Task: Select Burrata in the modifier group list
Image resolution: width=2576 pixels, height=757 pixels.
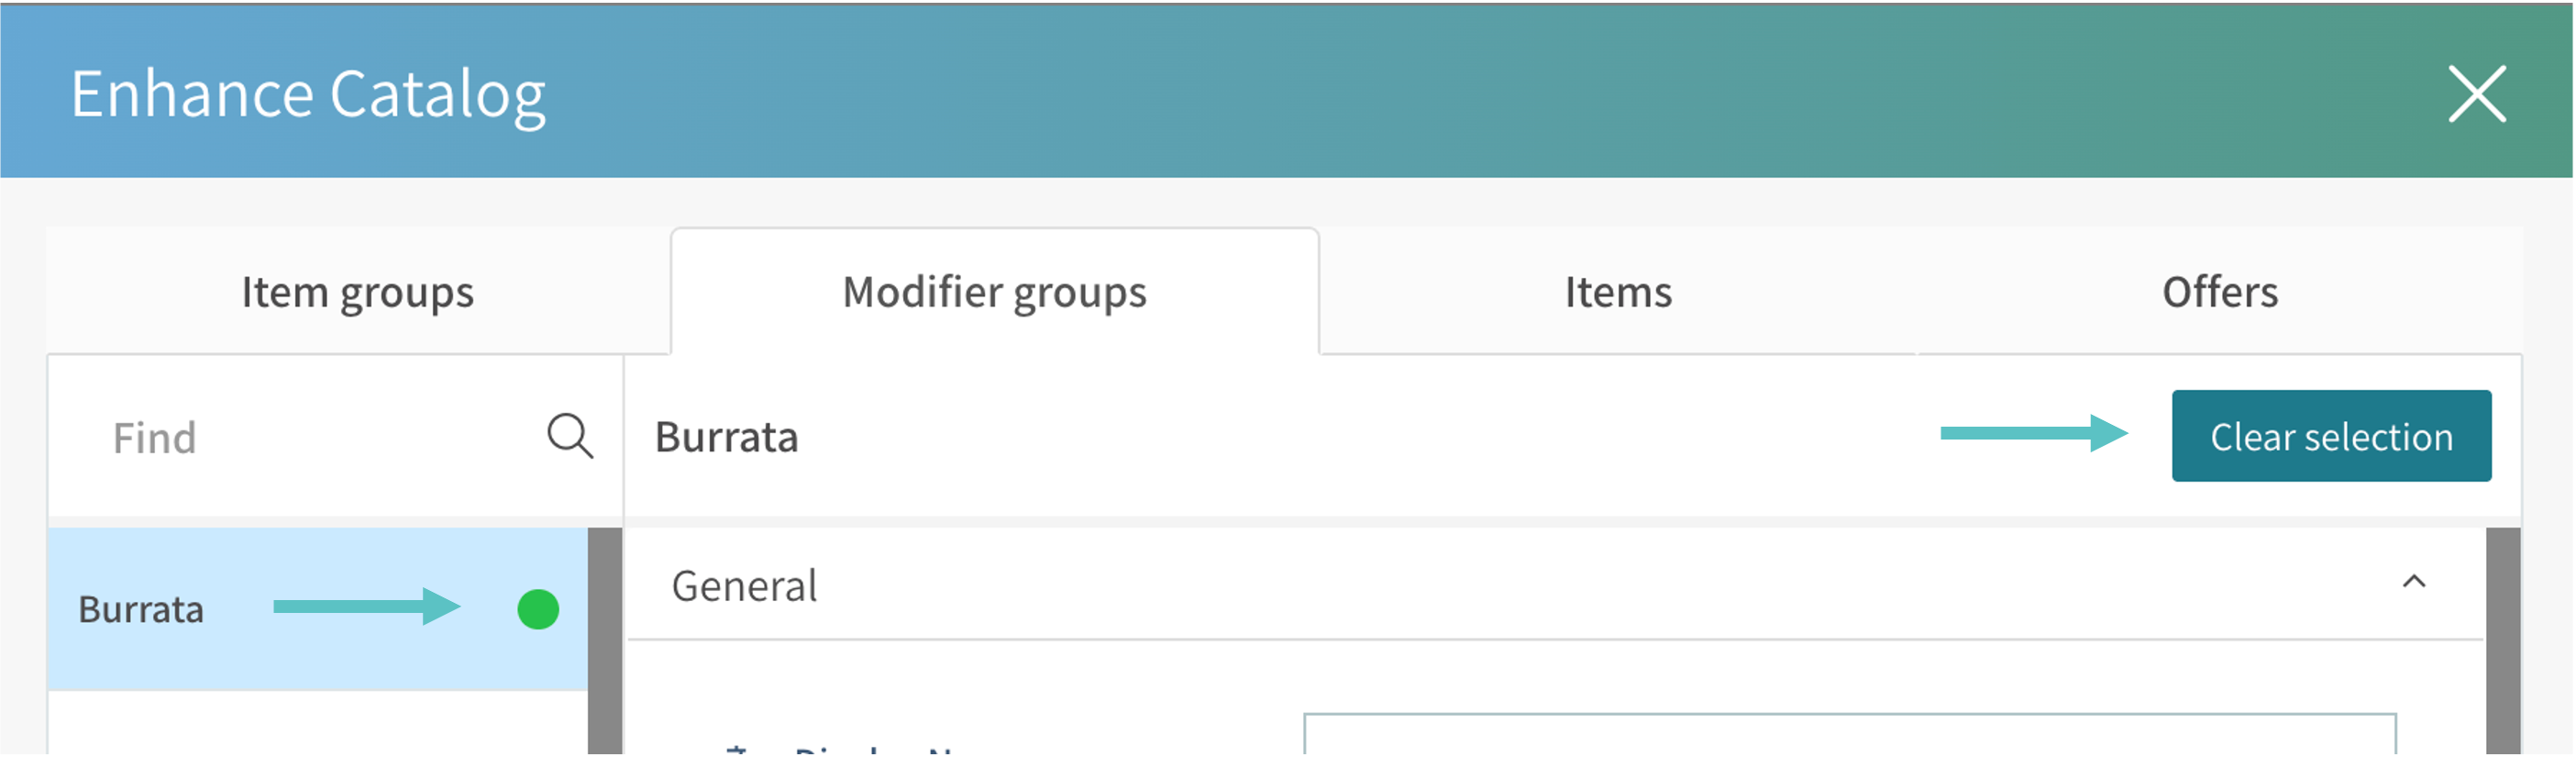Action: pos(318,610)
